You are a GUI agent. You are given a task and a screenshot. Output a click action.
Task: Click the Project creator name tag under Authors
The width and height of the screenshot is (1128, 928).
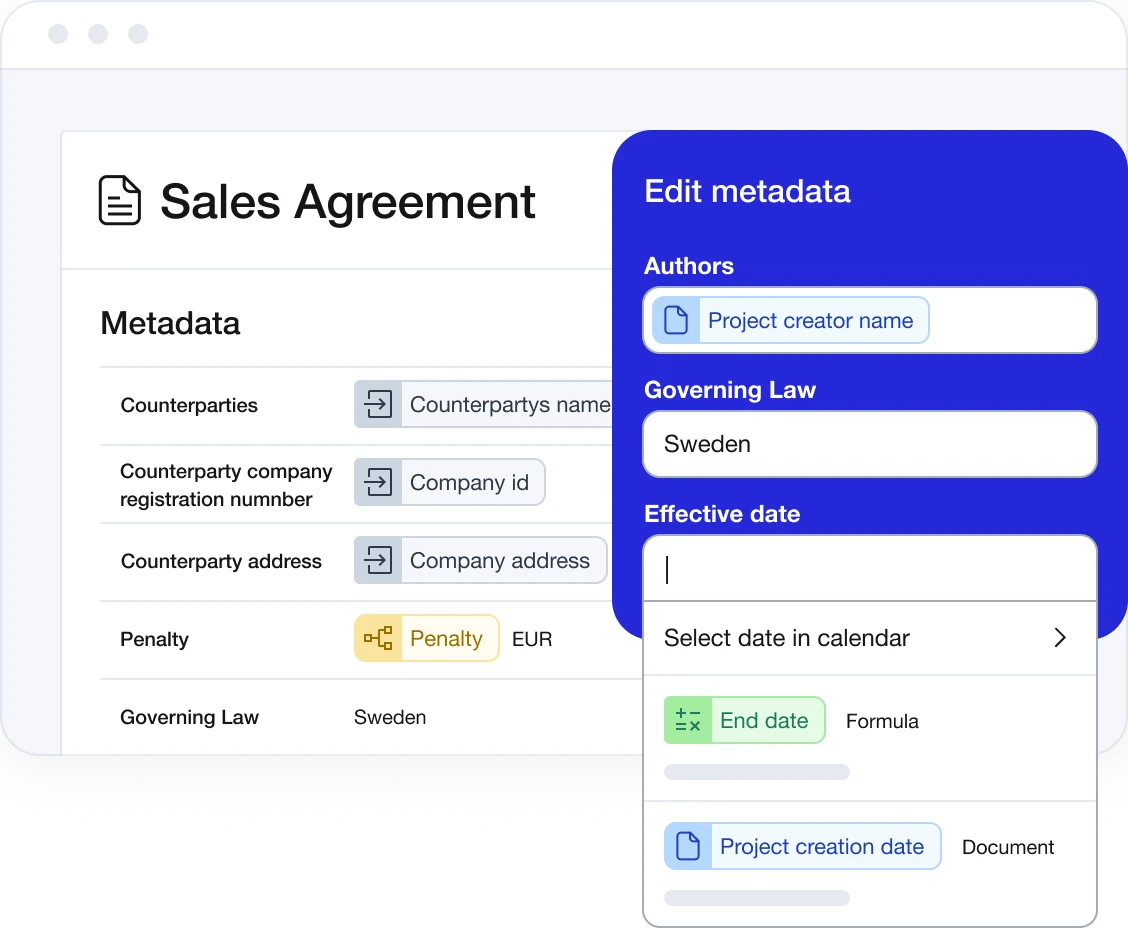point(811,319)
